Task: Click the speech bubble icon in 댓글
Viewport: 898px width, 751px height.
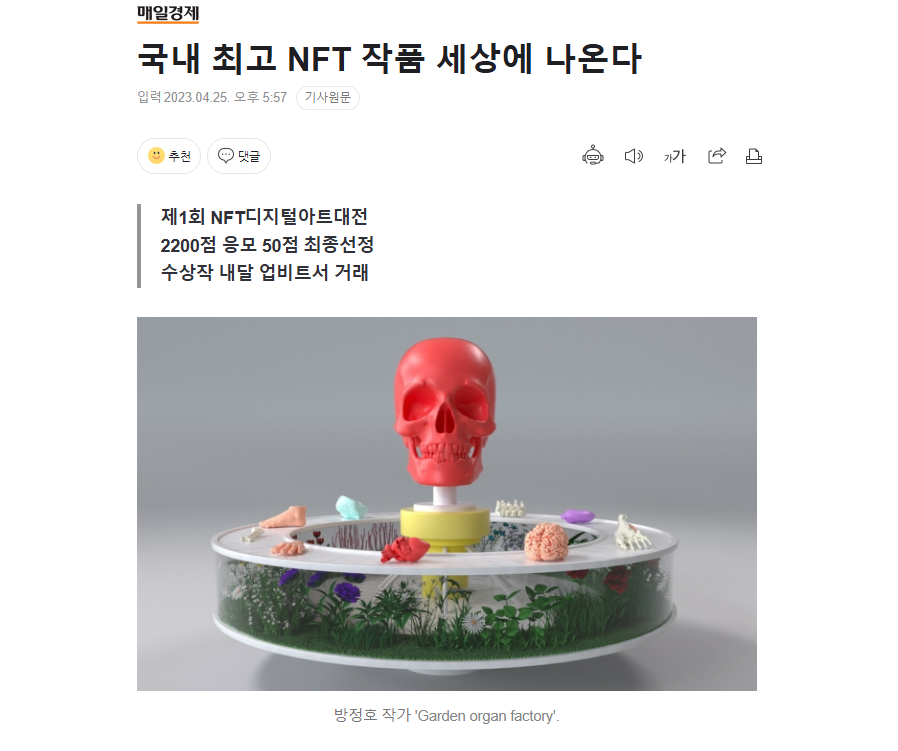Action: click(226, 155)
